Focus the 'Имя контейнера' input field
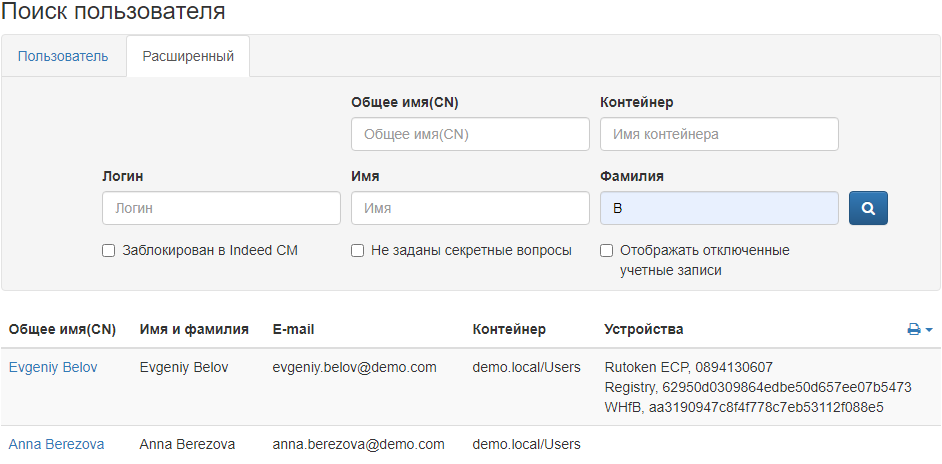Screen dimensions: 942x464 pos(719,134)
